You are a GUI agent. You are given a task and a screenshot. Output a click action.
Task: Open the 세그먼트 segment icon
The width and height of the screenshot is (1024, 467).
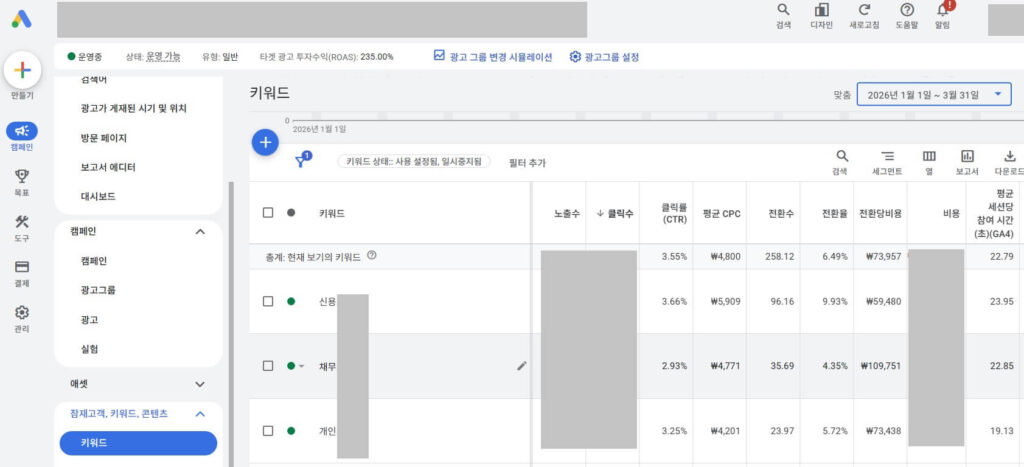[888, 156]
